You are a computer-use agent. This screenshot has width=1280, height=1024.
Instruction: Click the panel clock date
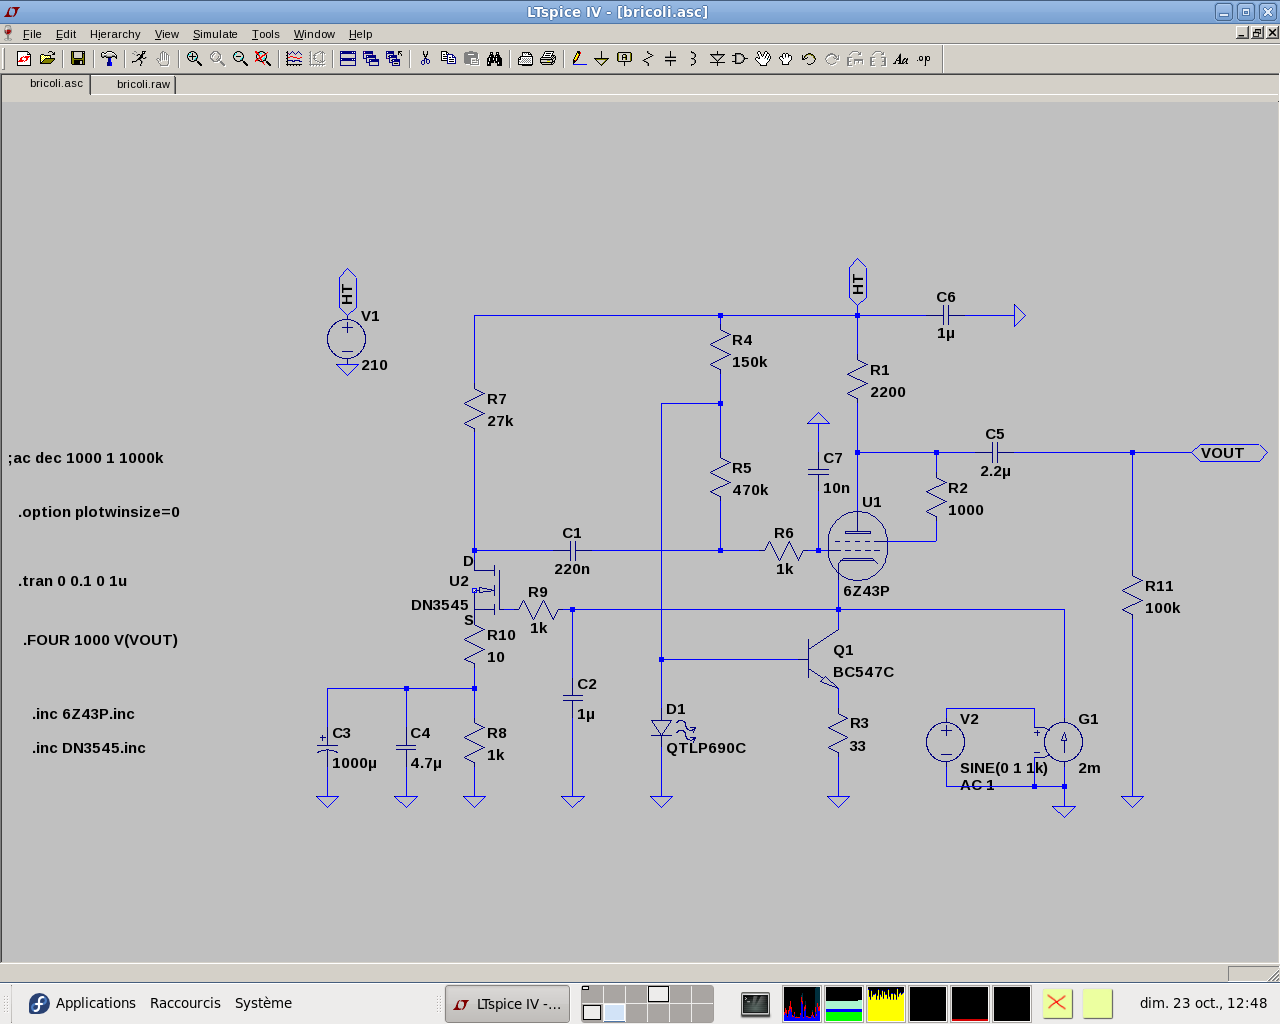1203,1003
